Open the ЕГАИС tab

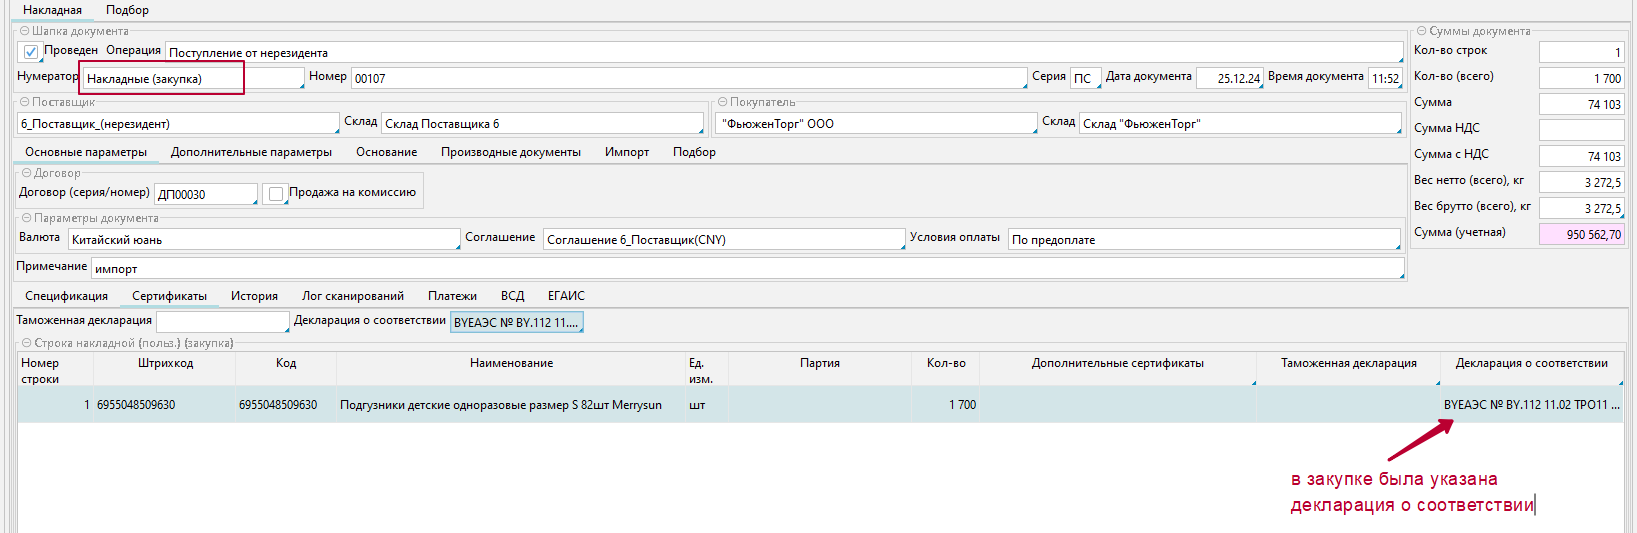[566, 296]
